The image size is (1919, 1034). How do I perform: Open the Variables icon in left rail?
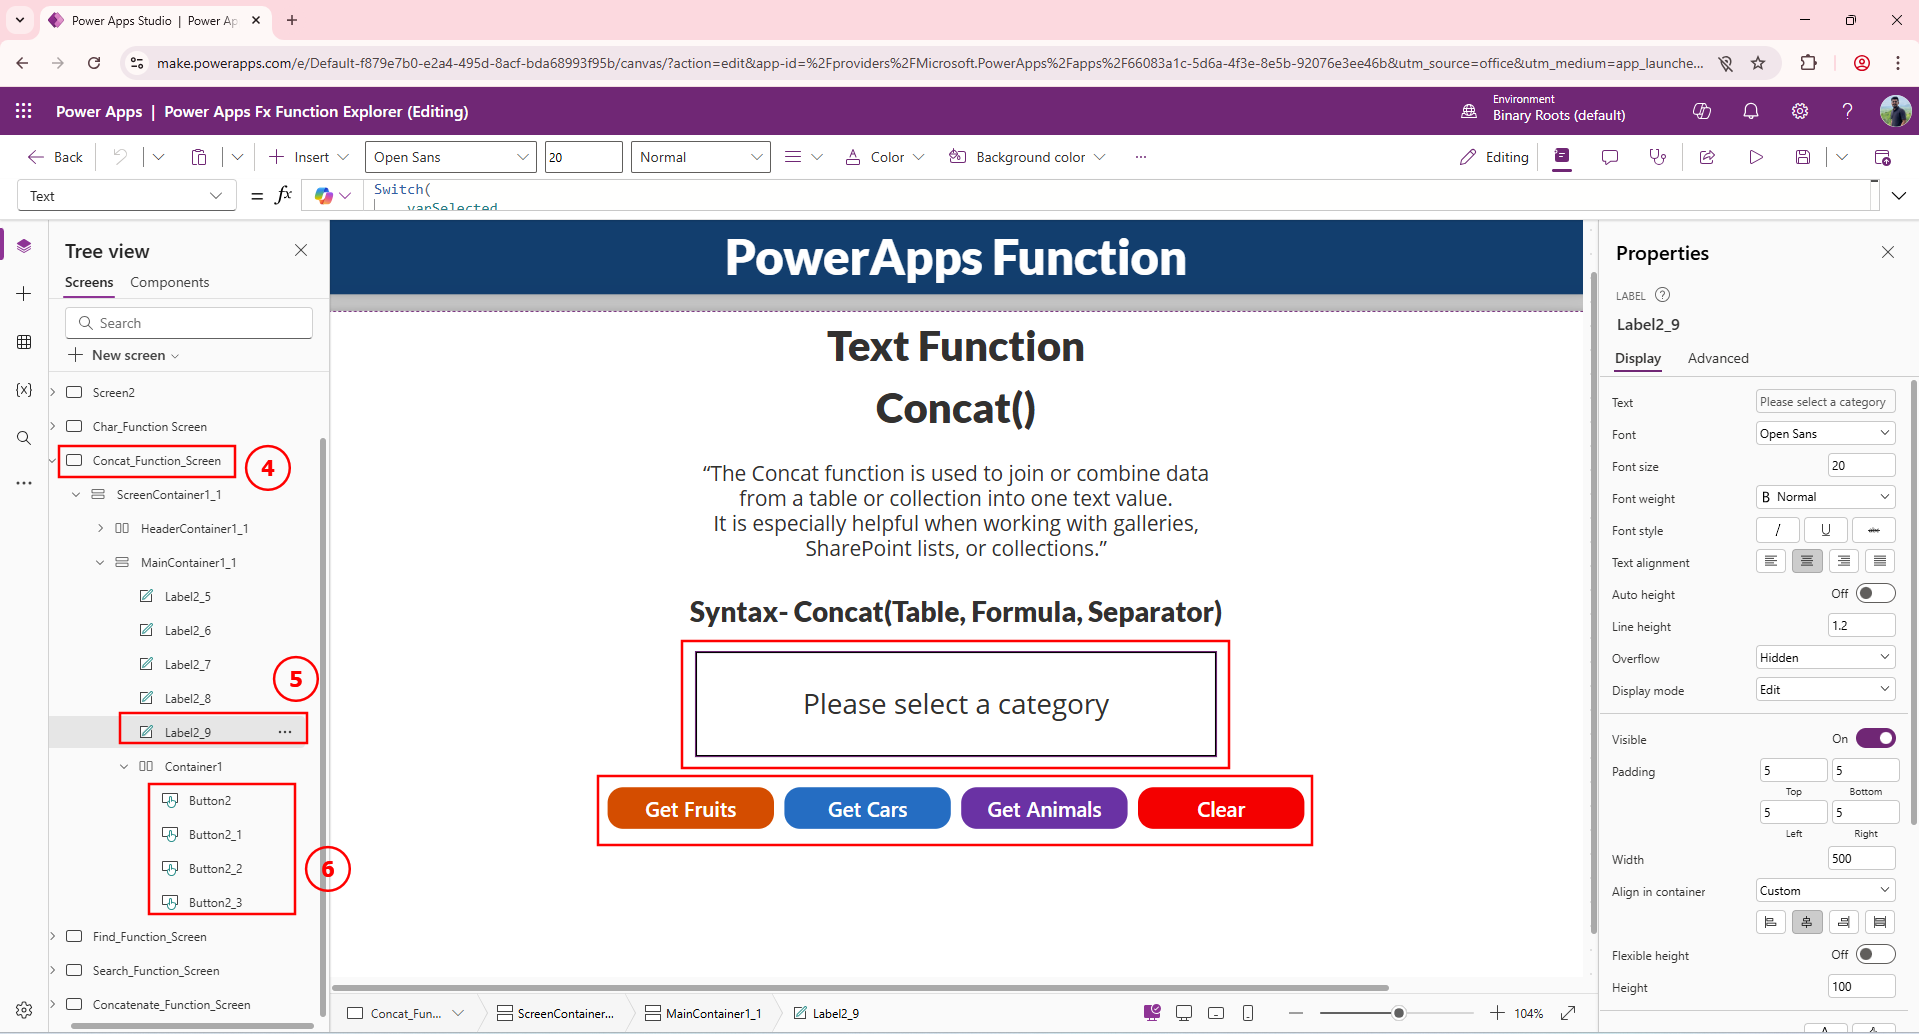[x=24, y=389]
